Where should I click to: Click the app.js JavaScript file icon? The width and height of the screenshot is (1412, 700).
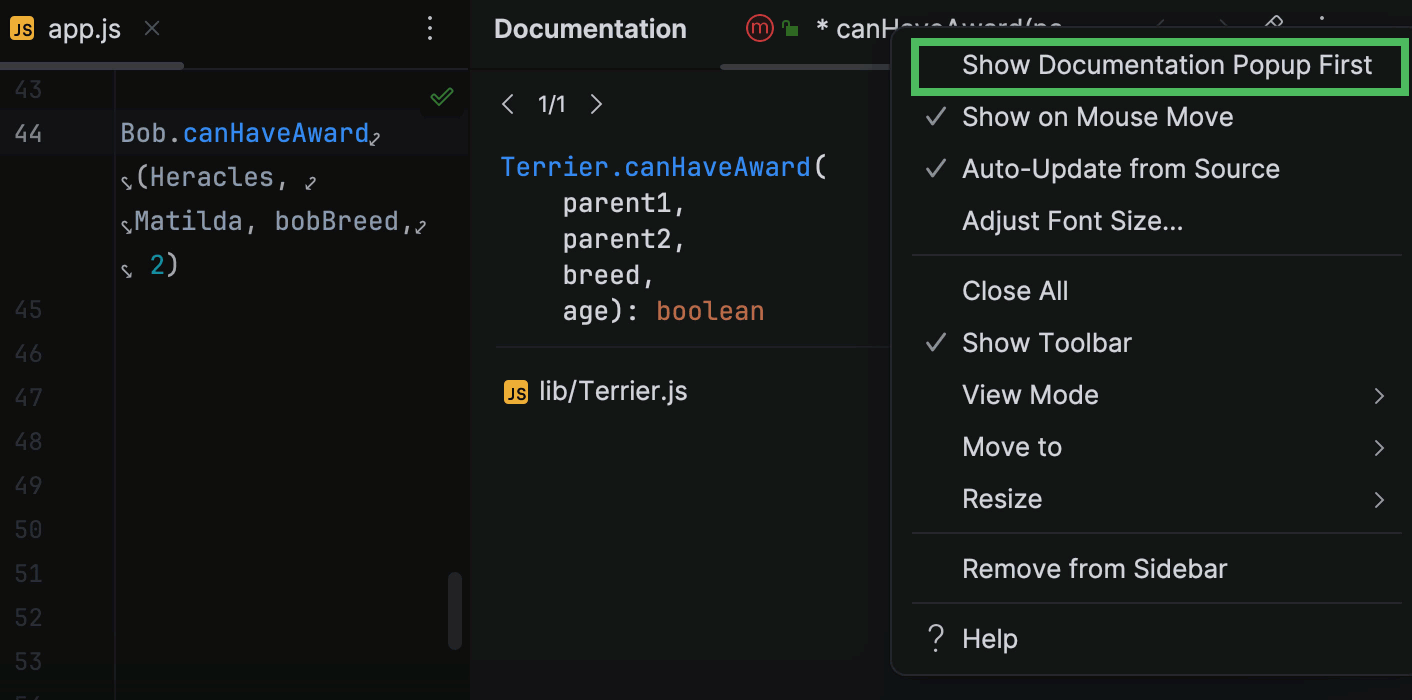point(22,29)
